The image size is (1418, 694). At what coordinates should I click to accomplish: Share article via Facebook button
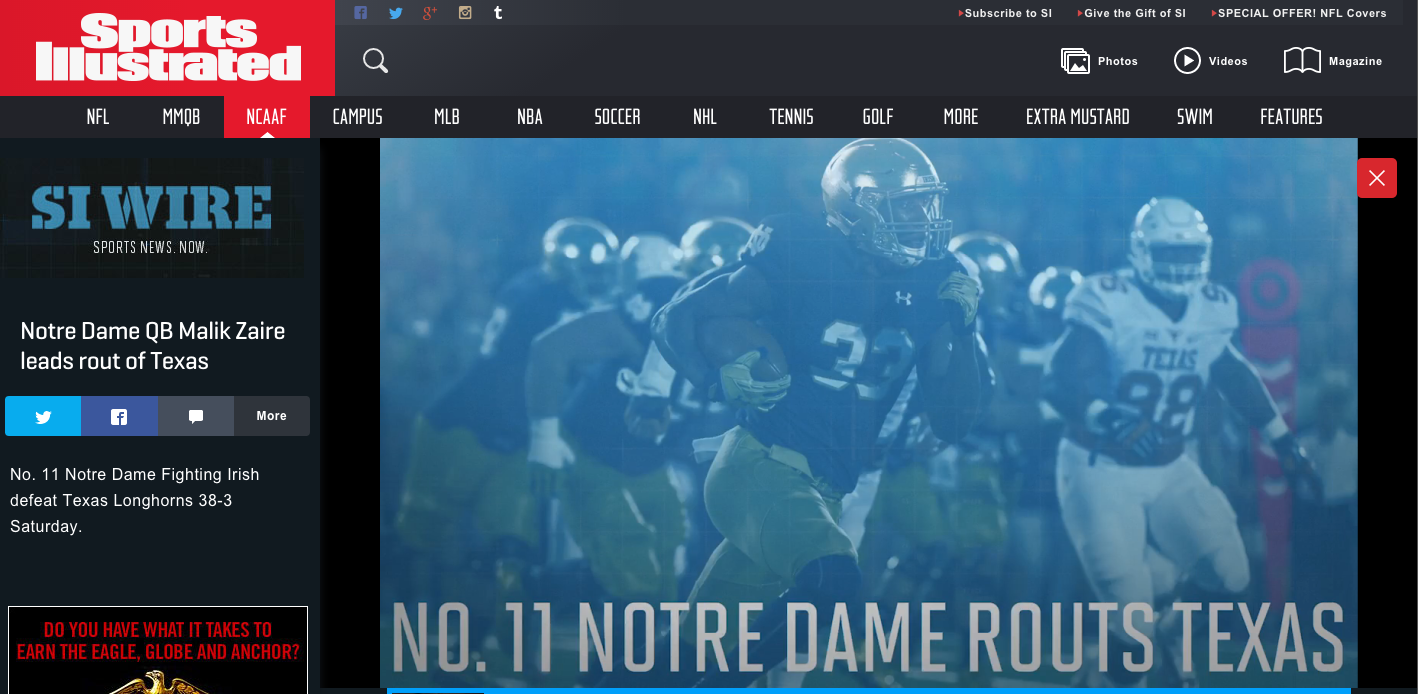click(119, 416)
